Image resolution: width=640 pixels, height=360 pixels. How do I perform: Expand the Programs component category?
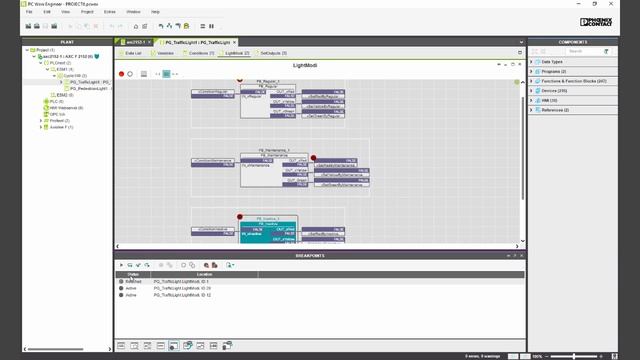(x=531, y=71)
